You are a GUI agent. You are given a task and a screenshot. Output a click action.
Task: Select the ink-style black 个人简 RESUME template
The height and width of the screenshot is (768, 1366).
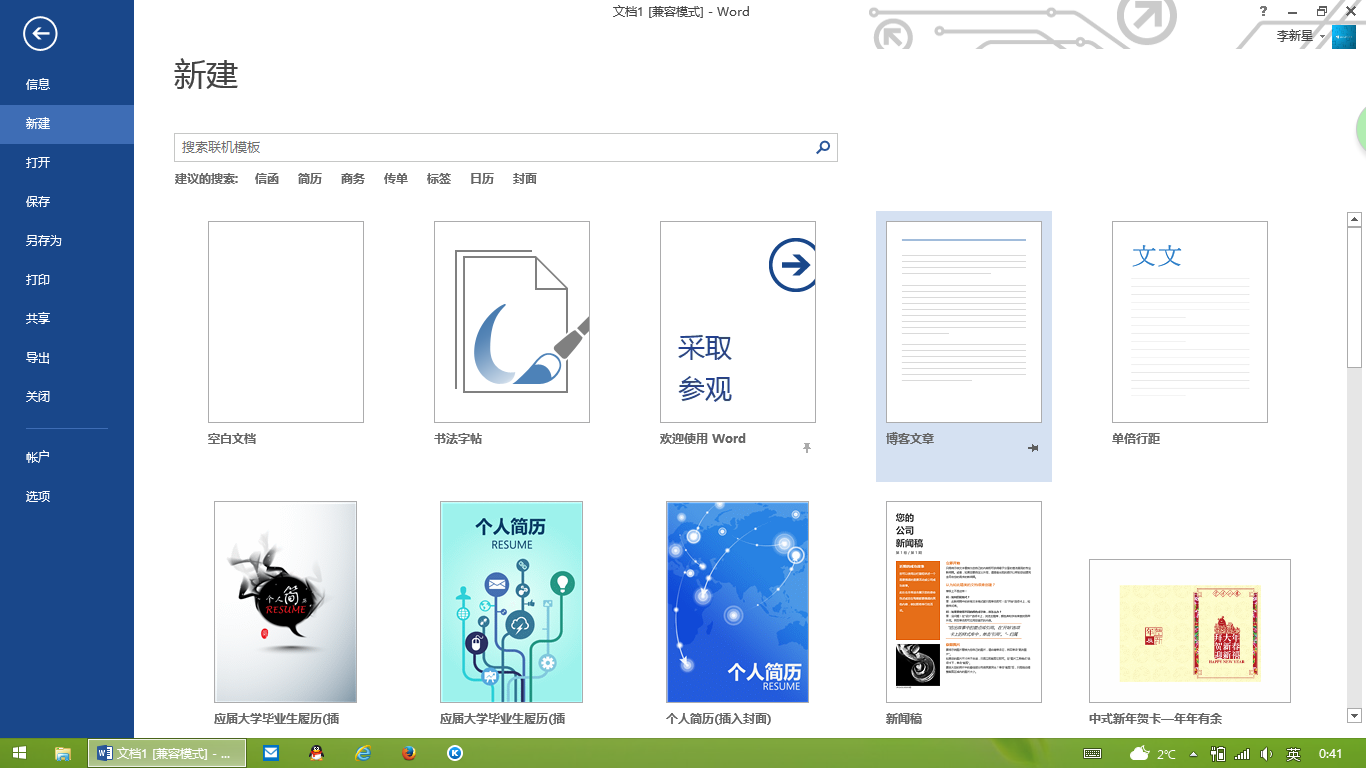pyautogui.click(x=286, y=602)
